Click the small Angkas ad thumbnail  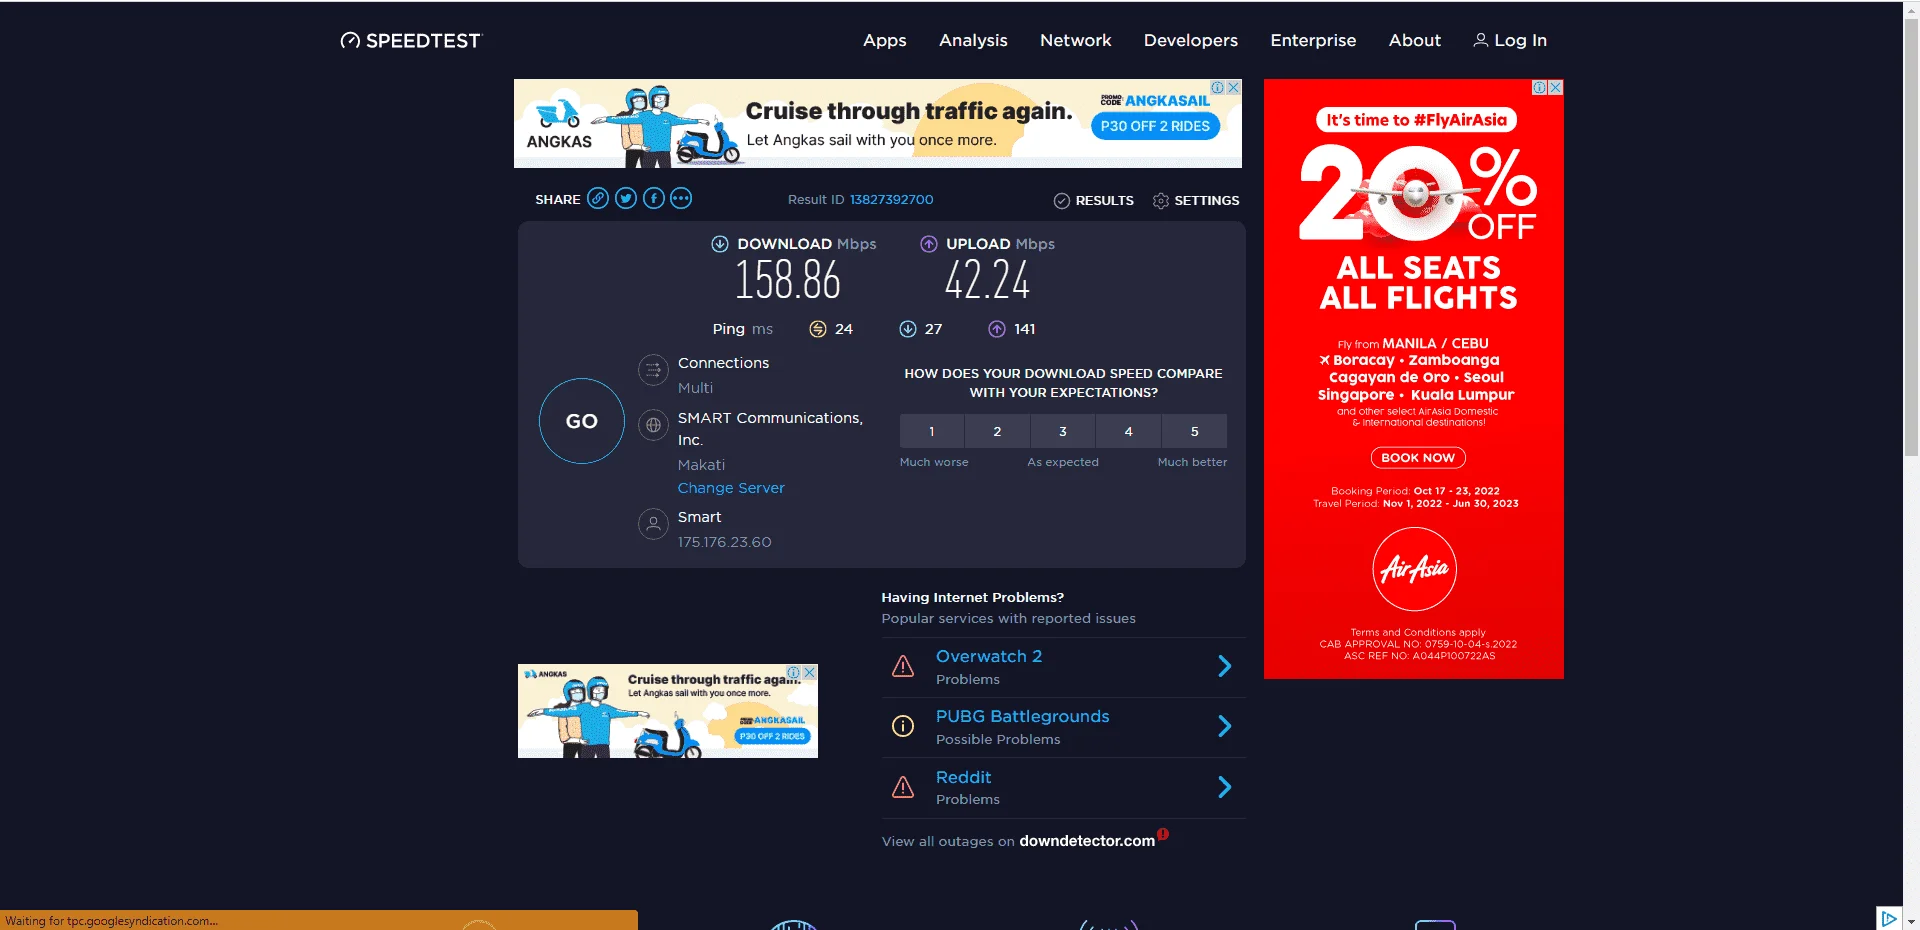(668, 711)
